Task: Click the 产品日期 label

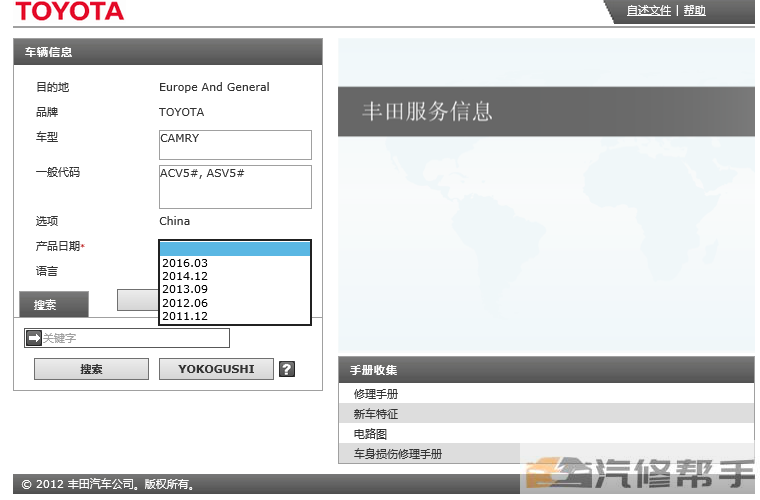Action: tap(58, 246)
